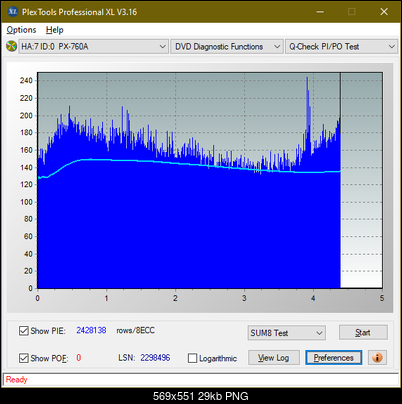
Task: Click the rows/8ECC label
Action: 135,330
